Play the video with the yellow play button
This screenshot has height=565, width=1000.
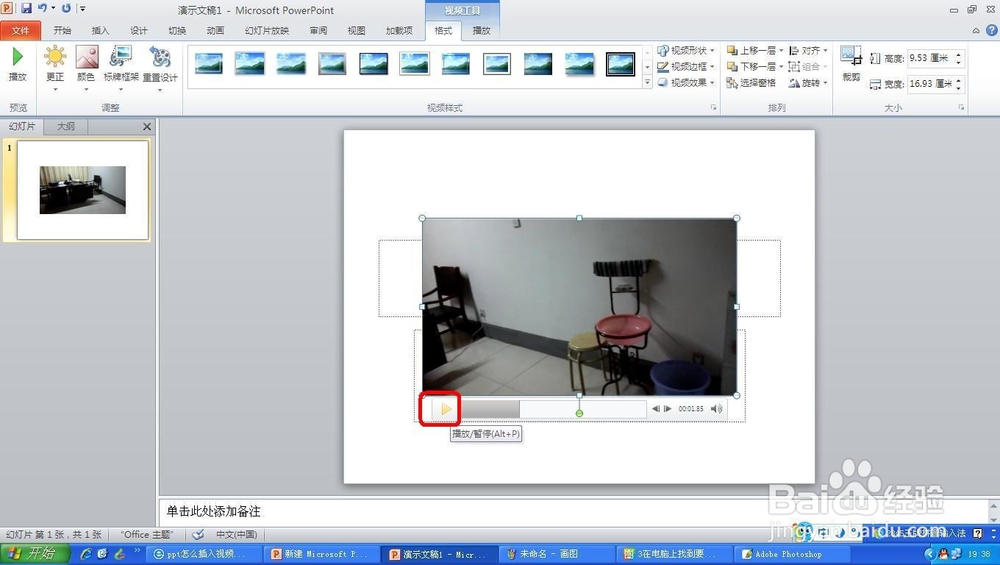tap(446, 409)
